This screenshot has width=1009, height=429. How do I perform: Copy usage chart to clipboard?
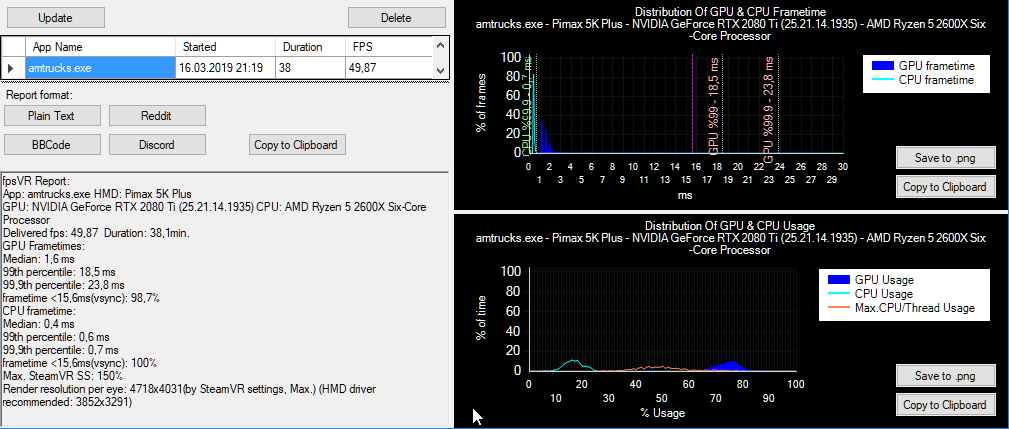tap(945, 405)
